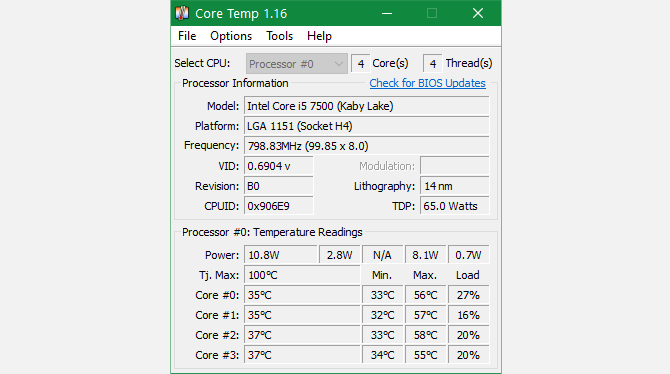Open the Tools menu
Viewport: 670px width, 374px height.
click(x=279, y=36)
